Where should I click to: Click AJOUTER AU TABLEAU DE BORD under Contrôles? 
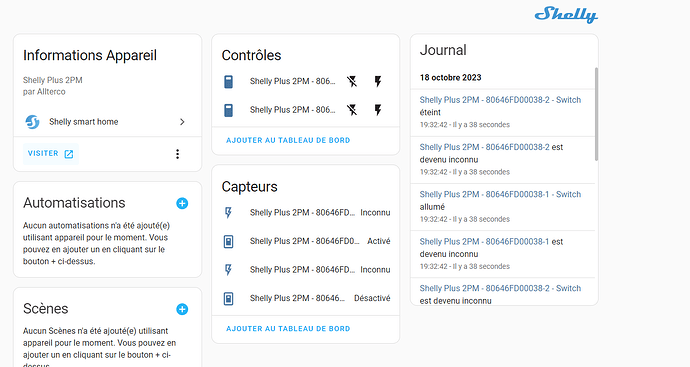pos(288,140)
